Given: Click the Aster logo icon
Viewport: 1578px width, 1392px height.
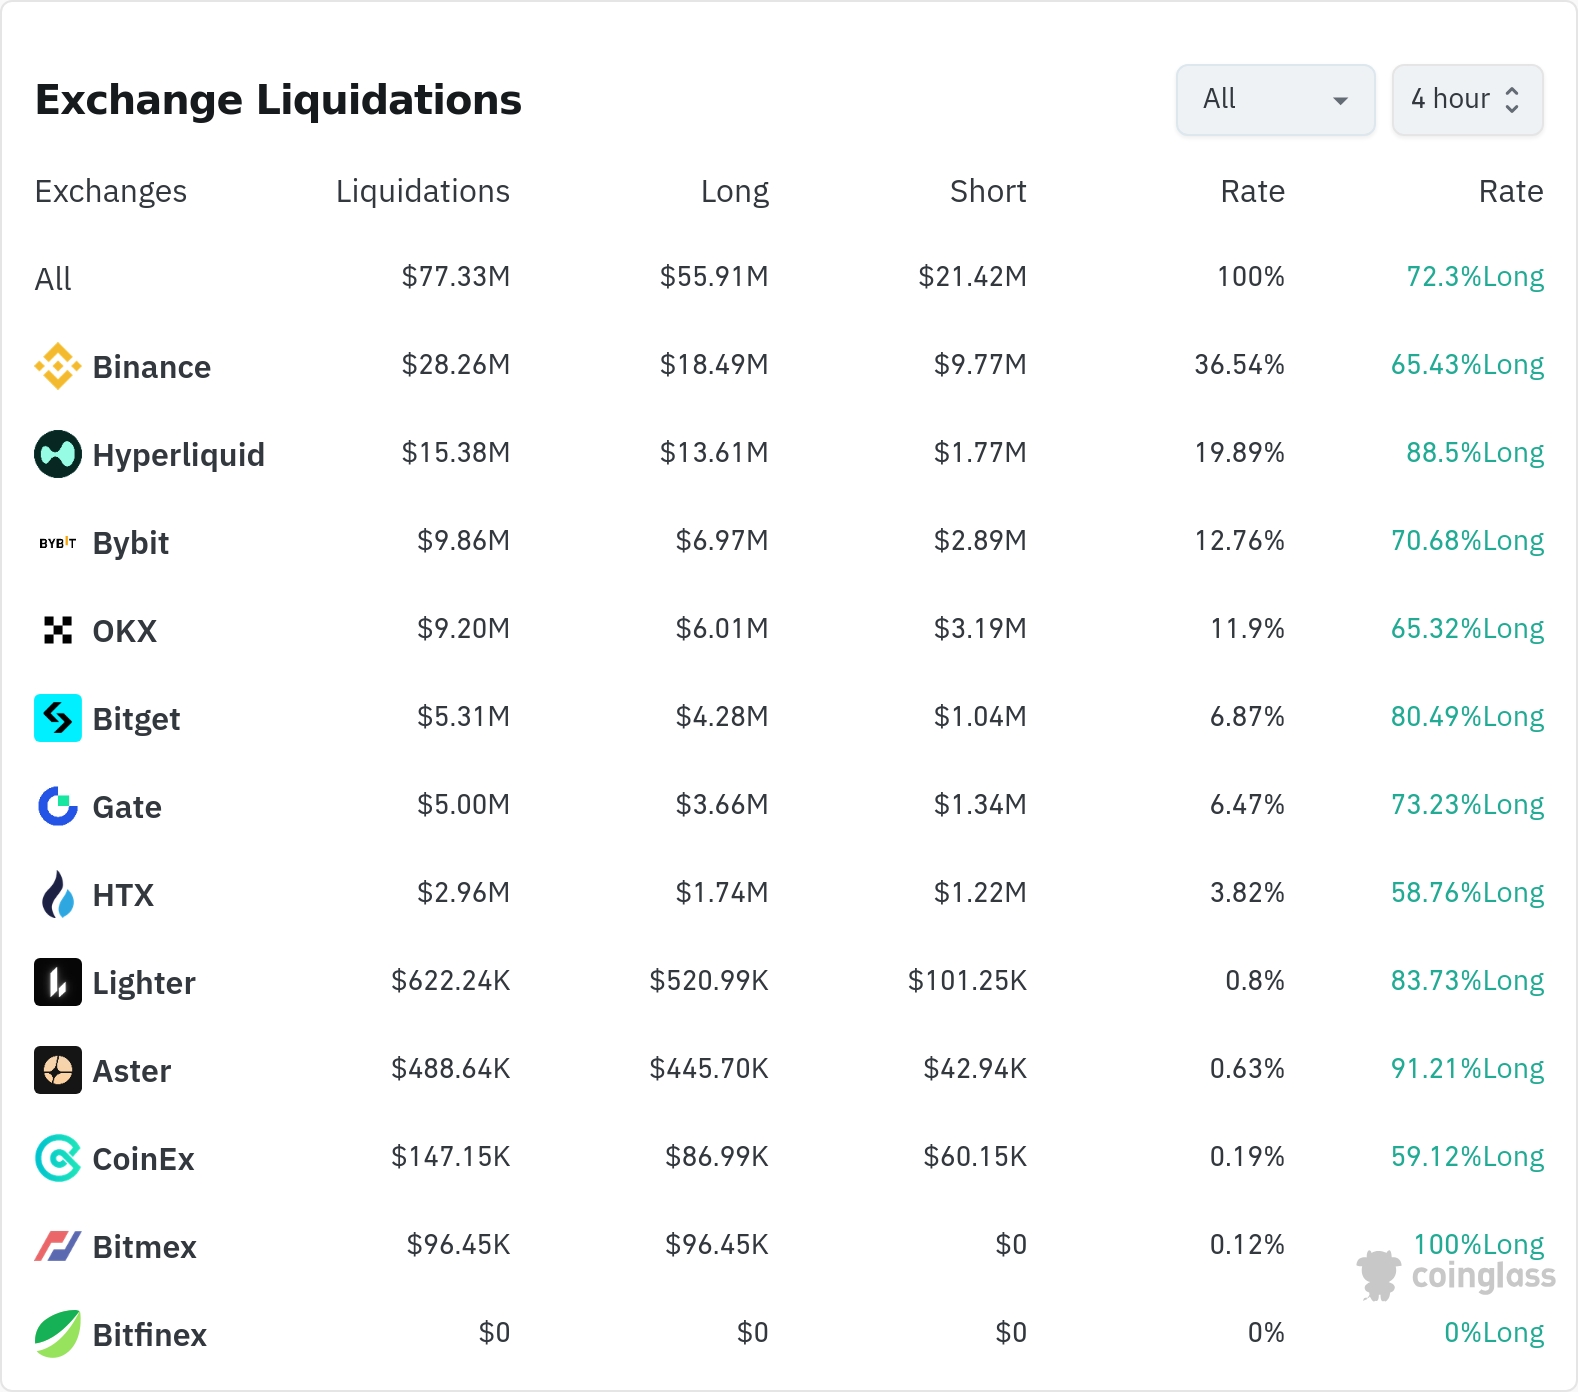Looking at the screenshot, I should coord(58,1070).
